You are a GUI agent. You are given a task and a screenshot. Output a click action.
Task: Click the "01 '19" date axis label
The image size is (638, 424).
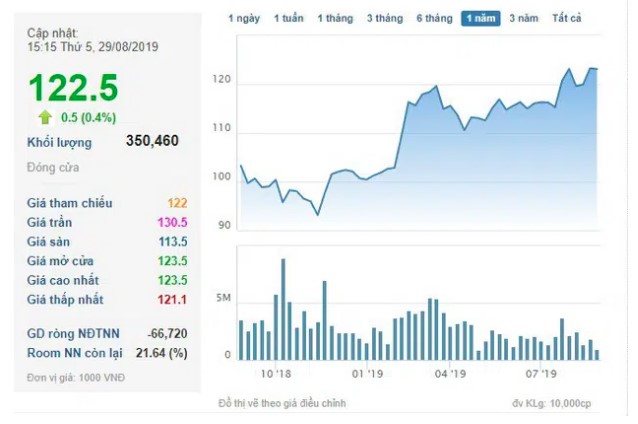[368, 375]
